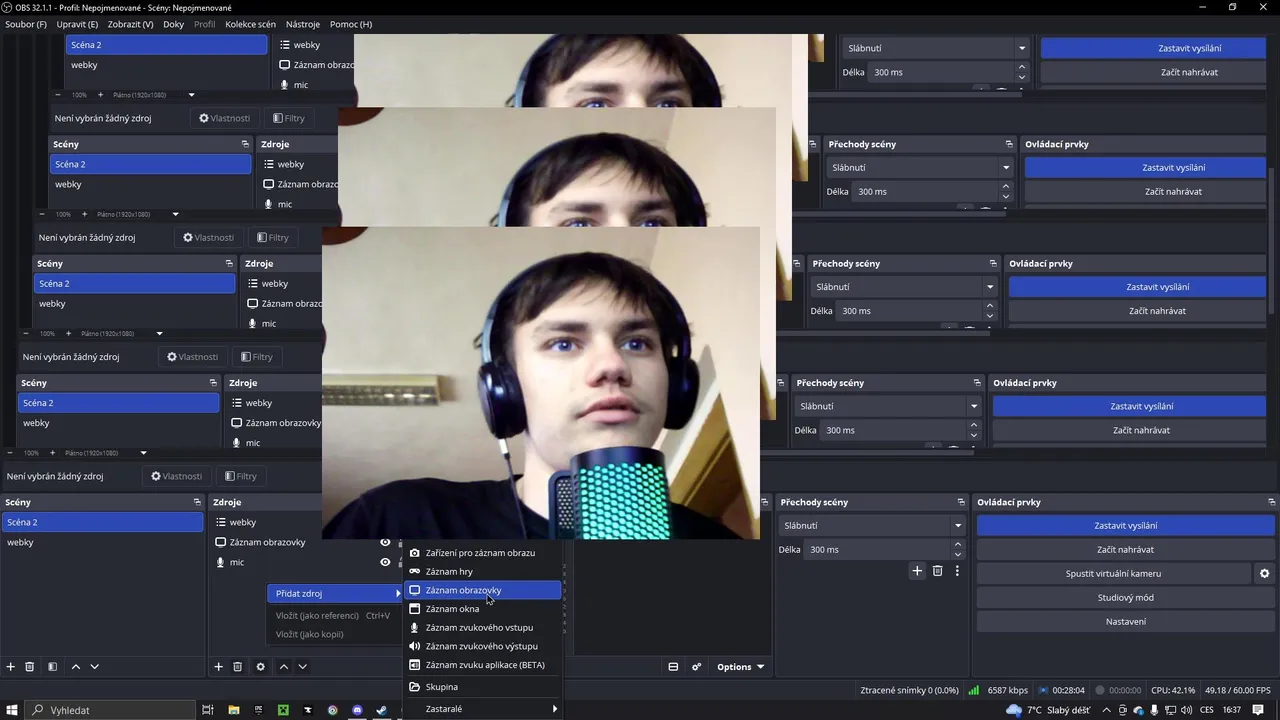Open Steam from the Windows taskbar
The height and width of the screenshot is (720, 1280).
382,710
